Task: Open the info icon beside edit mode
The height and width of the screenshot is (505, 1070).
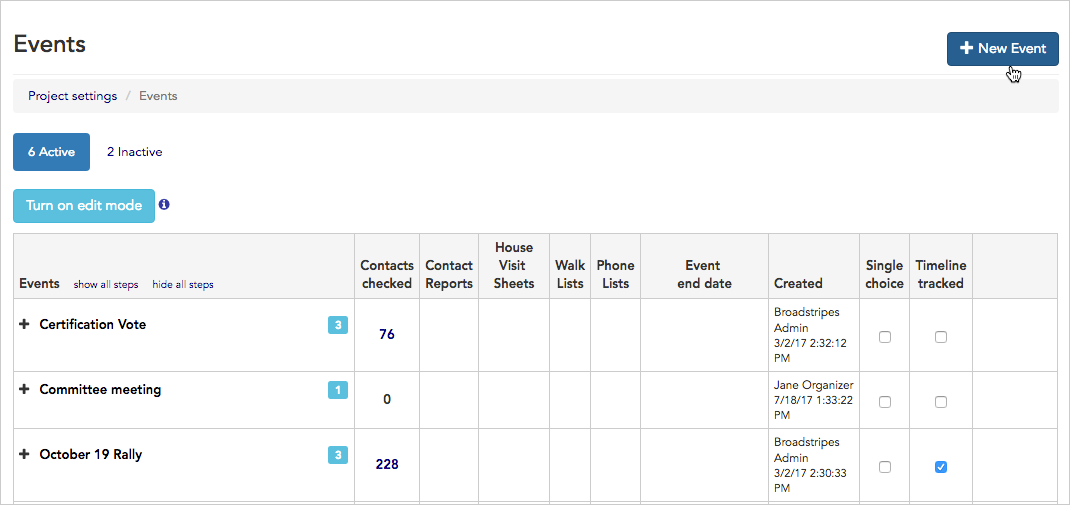Action: coord(164,204)
